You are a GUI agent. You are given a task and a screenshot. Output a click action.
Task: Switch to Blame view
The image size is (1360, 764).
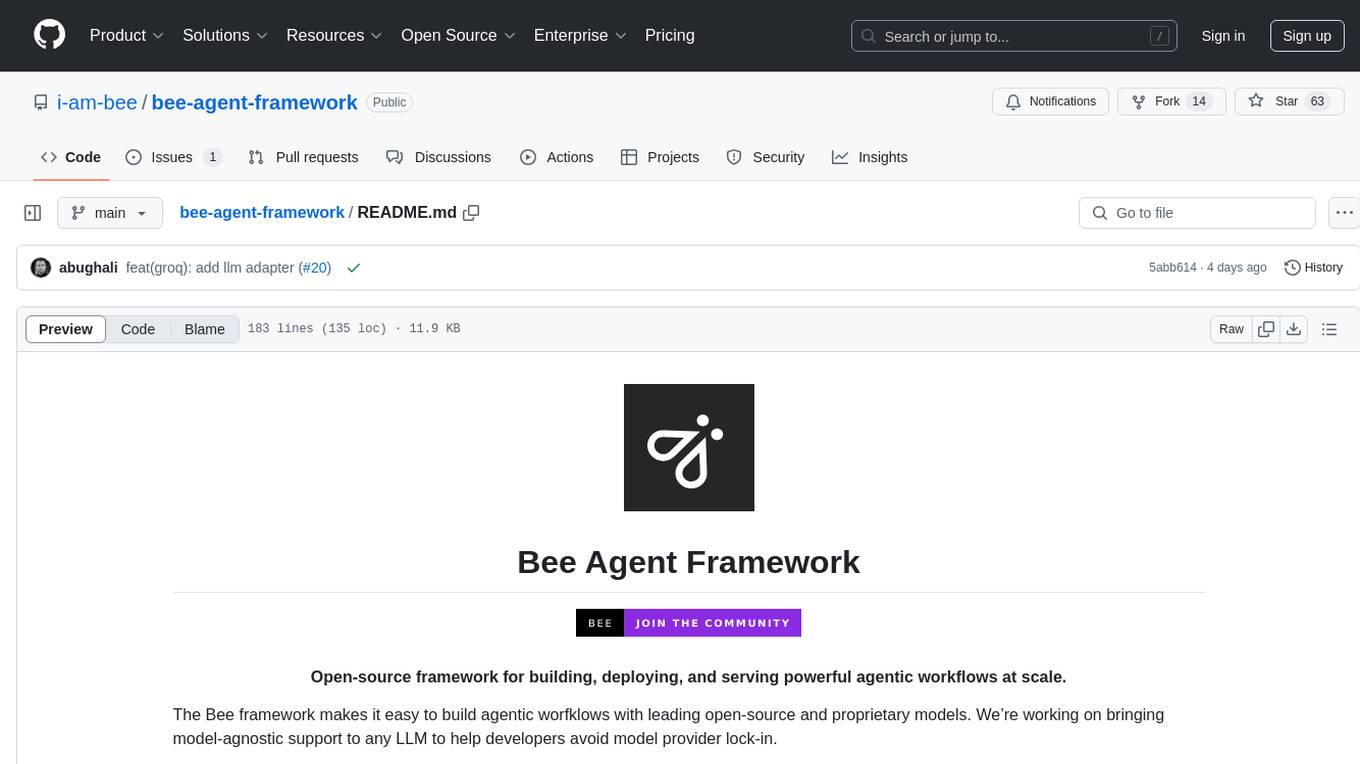click(204, 329)
